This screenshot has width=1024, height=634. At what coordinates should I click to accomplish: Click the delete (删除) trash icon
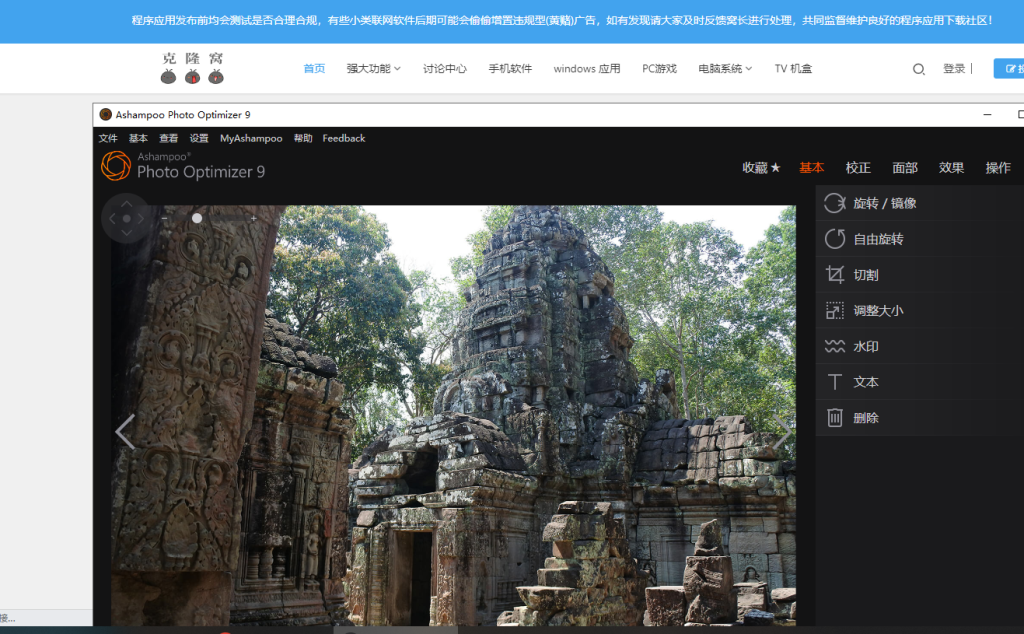click(x=835, y=418)
